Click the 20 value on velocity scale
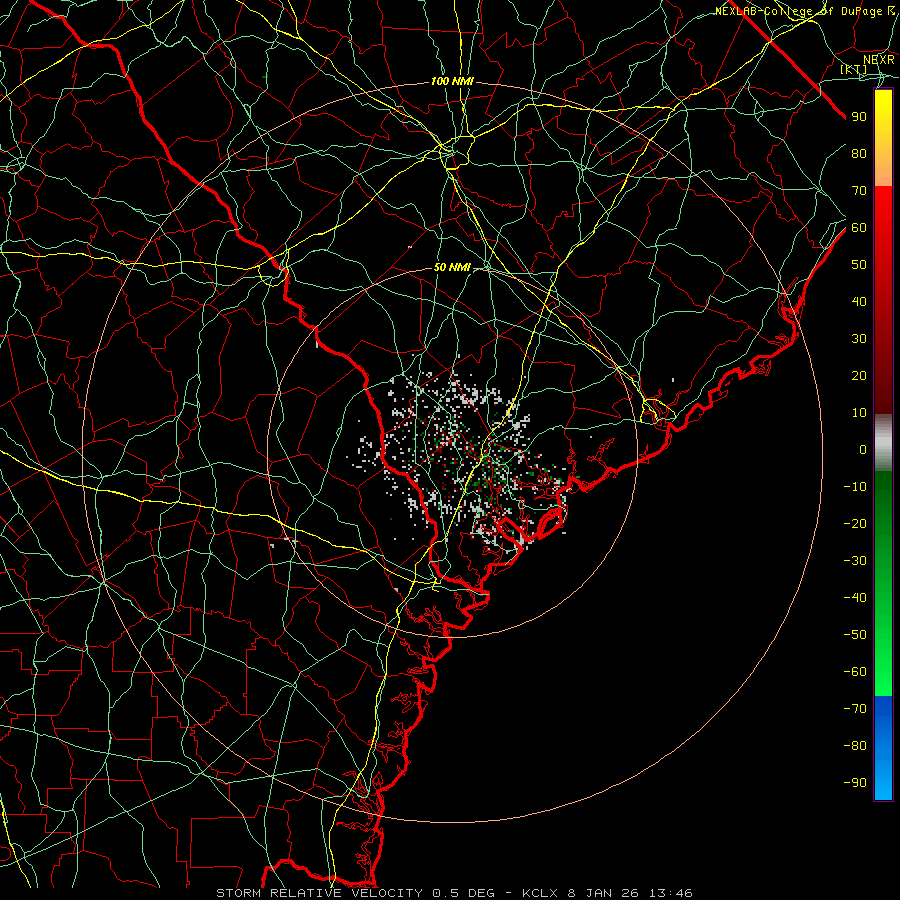Screen dimensions: 900x900 click(859, 375)
